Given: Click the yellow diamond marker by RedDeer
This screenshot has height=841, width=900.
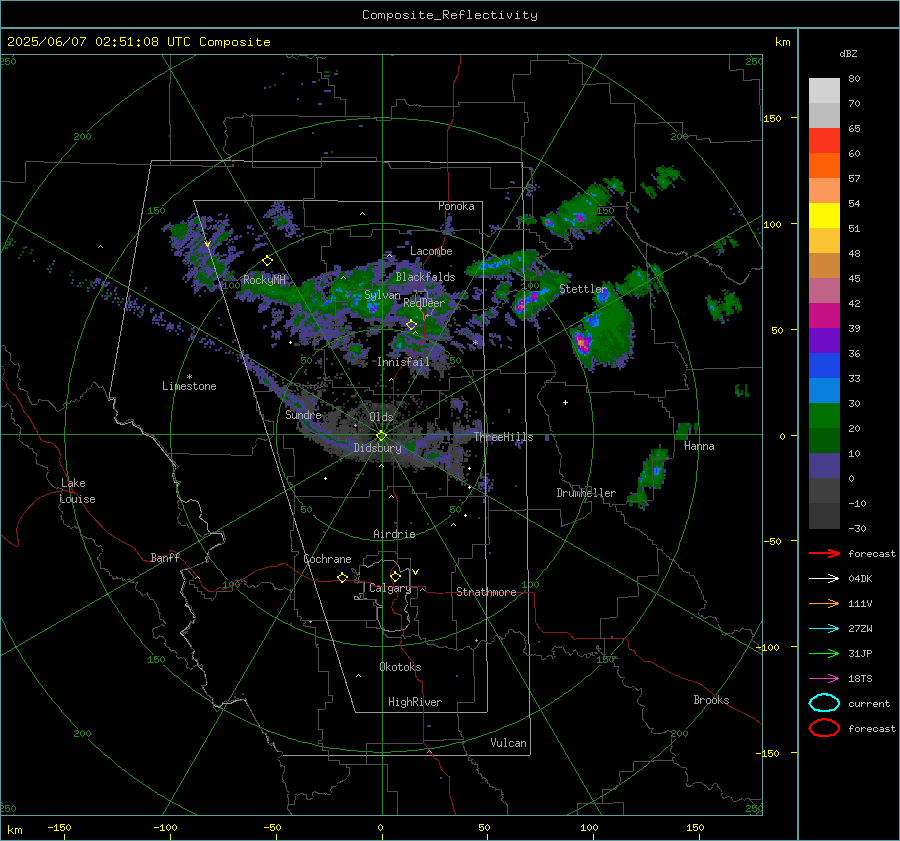Looking at the screenshot, I should 411,325.
